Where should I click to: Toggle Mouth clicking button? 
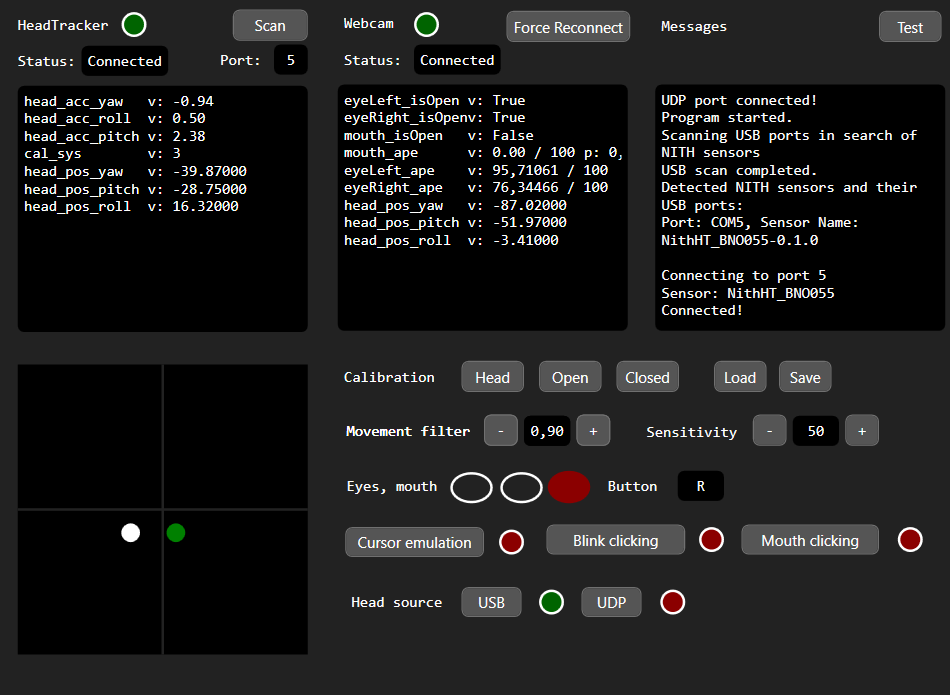pyautogui.click(x=810, y=540)
